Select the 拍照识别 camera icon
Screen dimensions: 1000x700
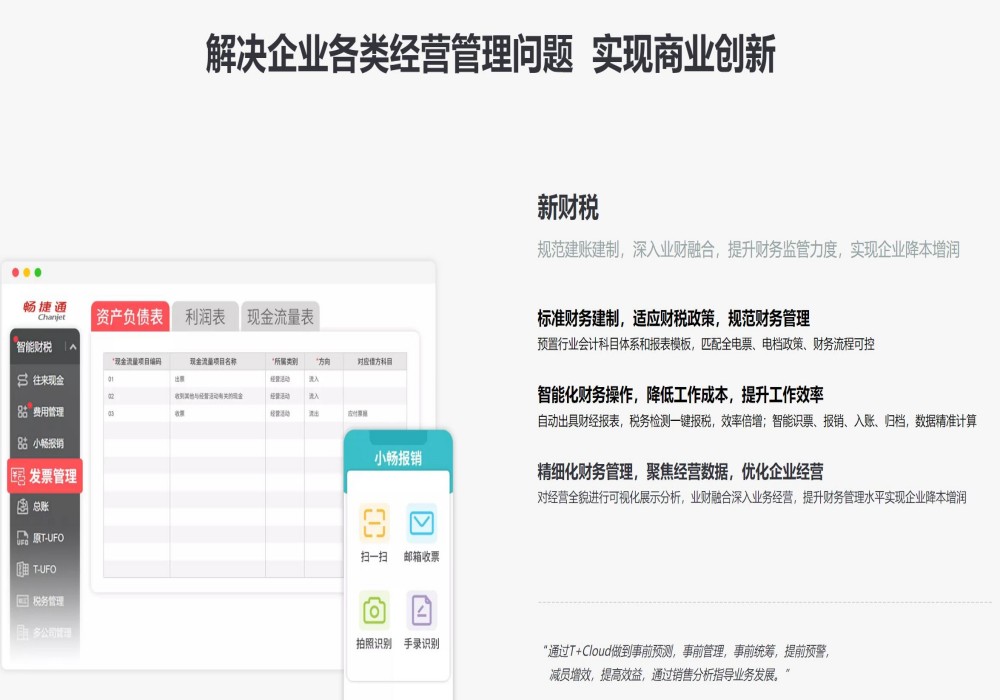374,609
